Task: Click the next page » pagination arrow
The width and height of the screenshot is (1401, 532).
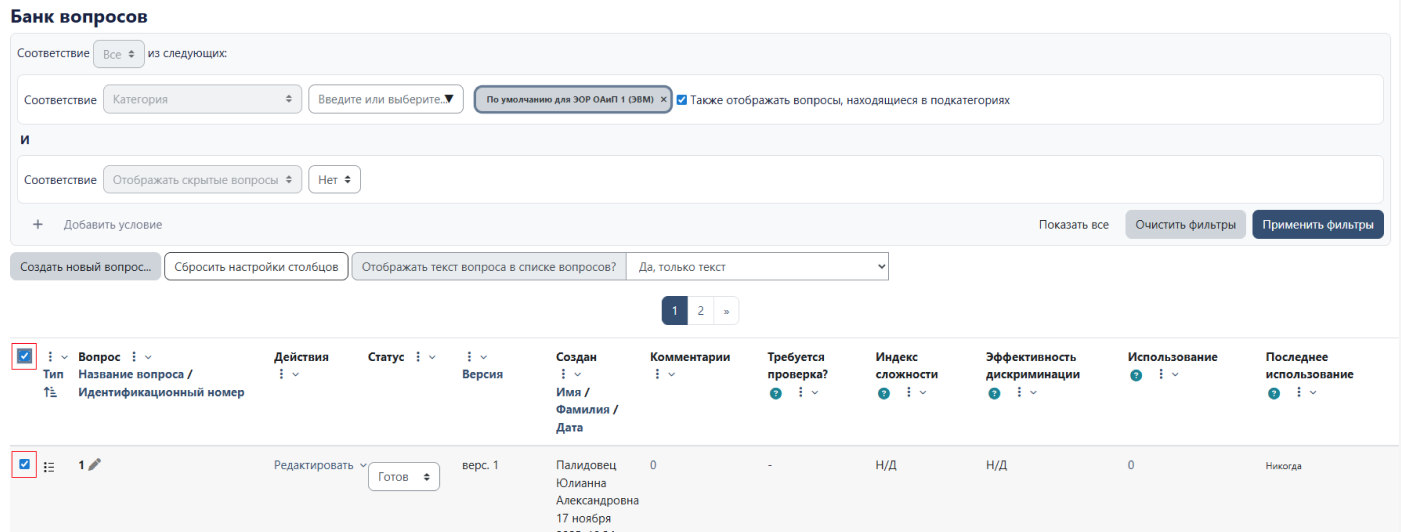Action: point(726,311)
